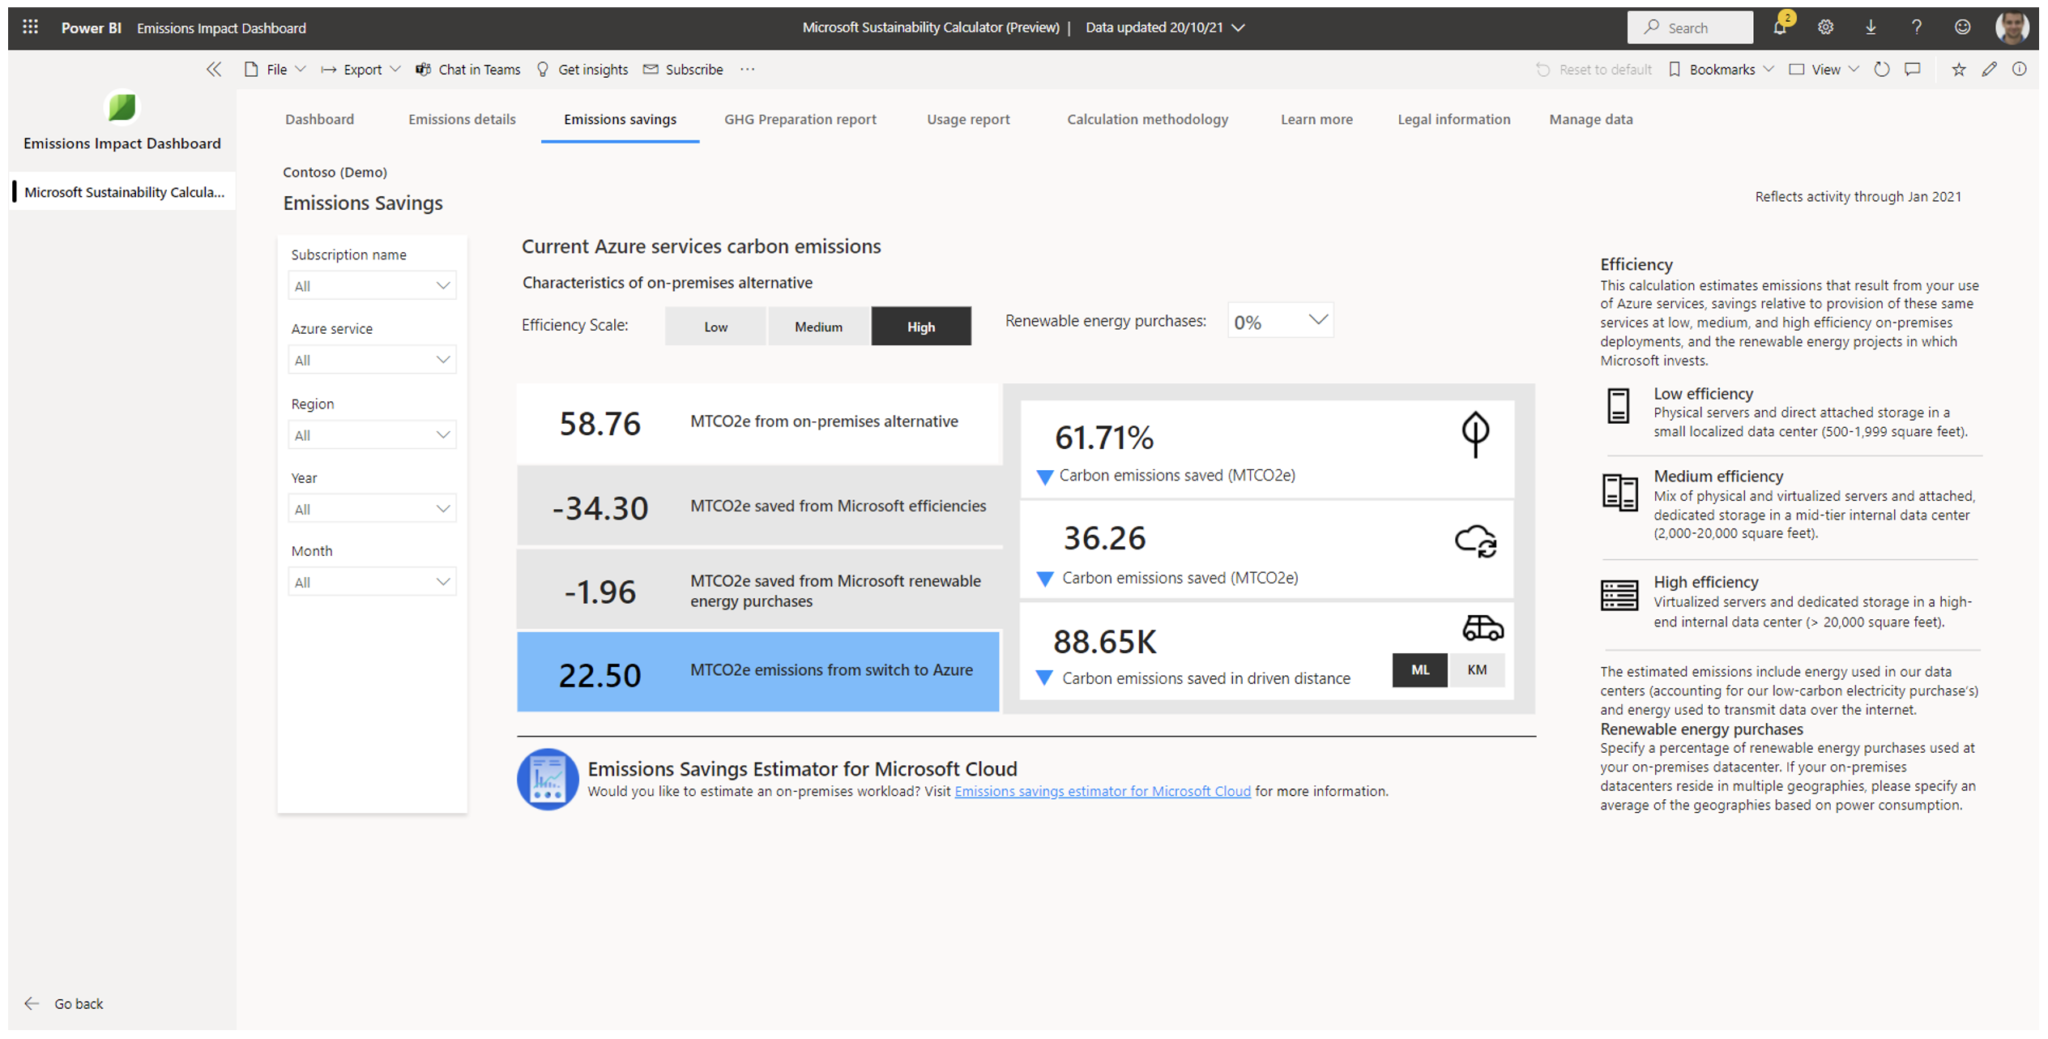Viewport: 2048px width, 1039px height.
Task: Collapse the navigation pane double chevron
Action: click(x=214, y=69)
